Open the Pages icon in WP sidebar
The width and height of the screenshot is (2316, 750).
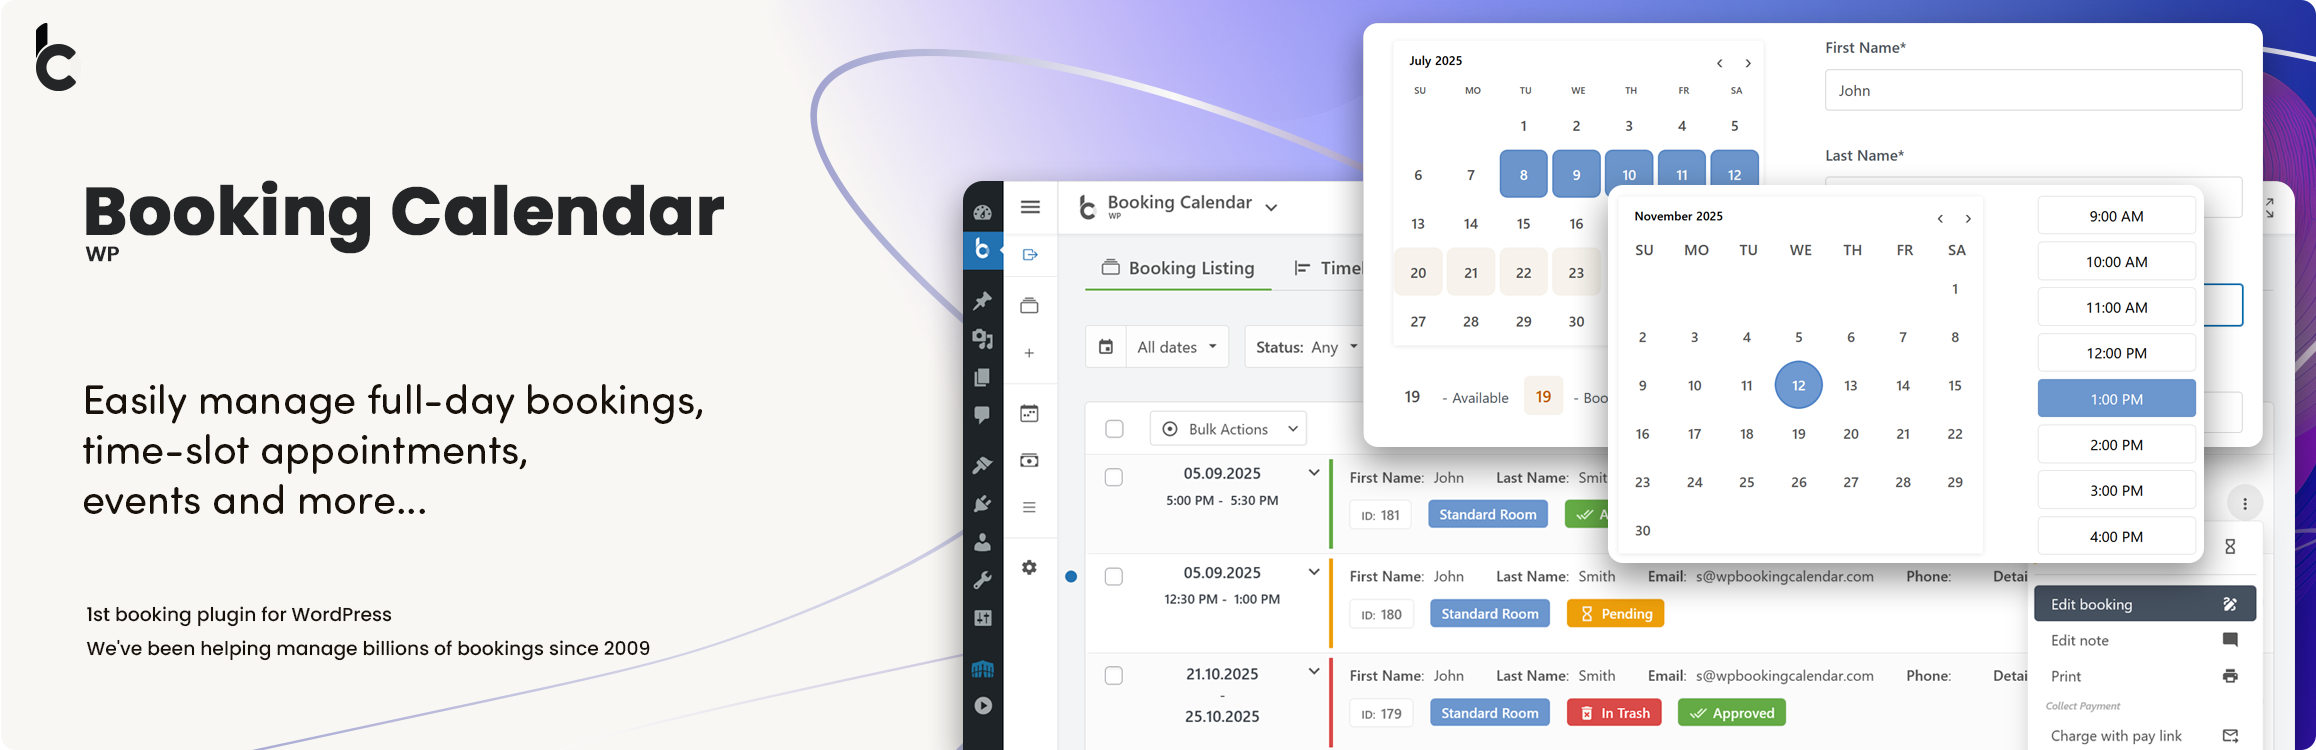[983, 377]
